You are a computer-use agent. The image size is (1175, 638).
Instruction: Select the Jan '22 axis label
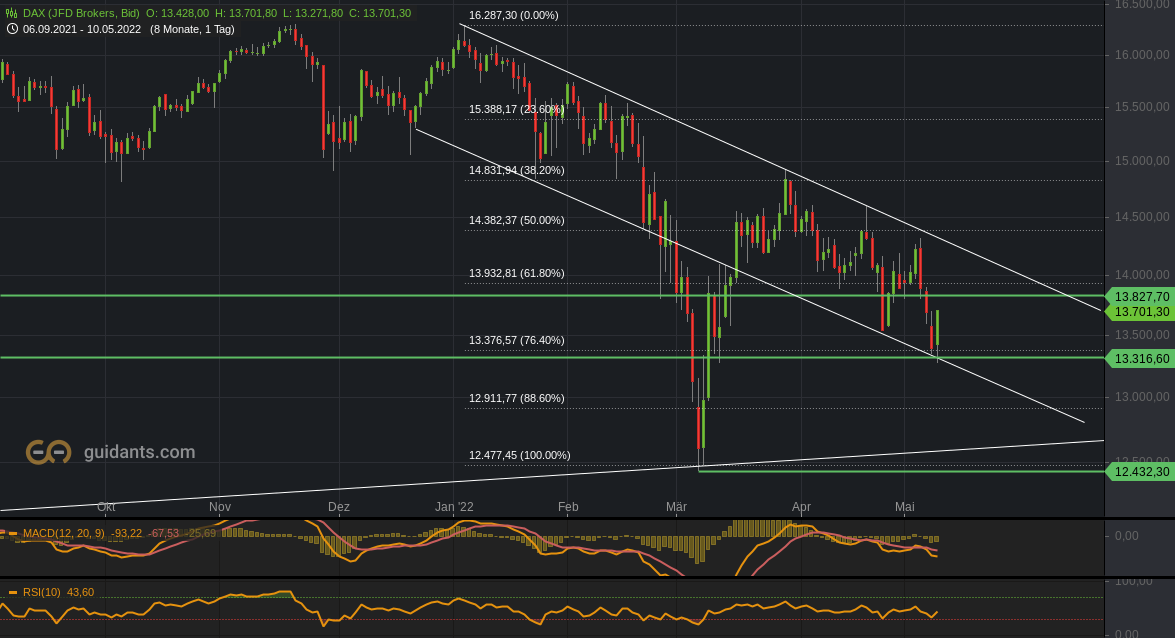point(455,507)
